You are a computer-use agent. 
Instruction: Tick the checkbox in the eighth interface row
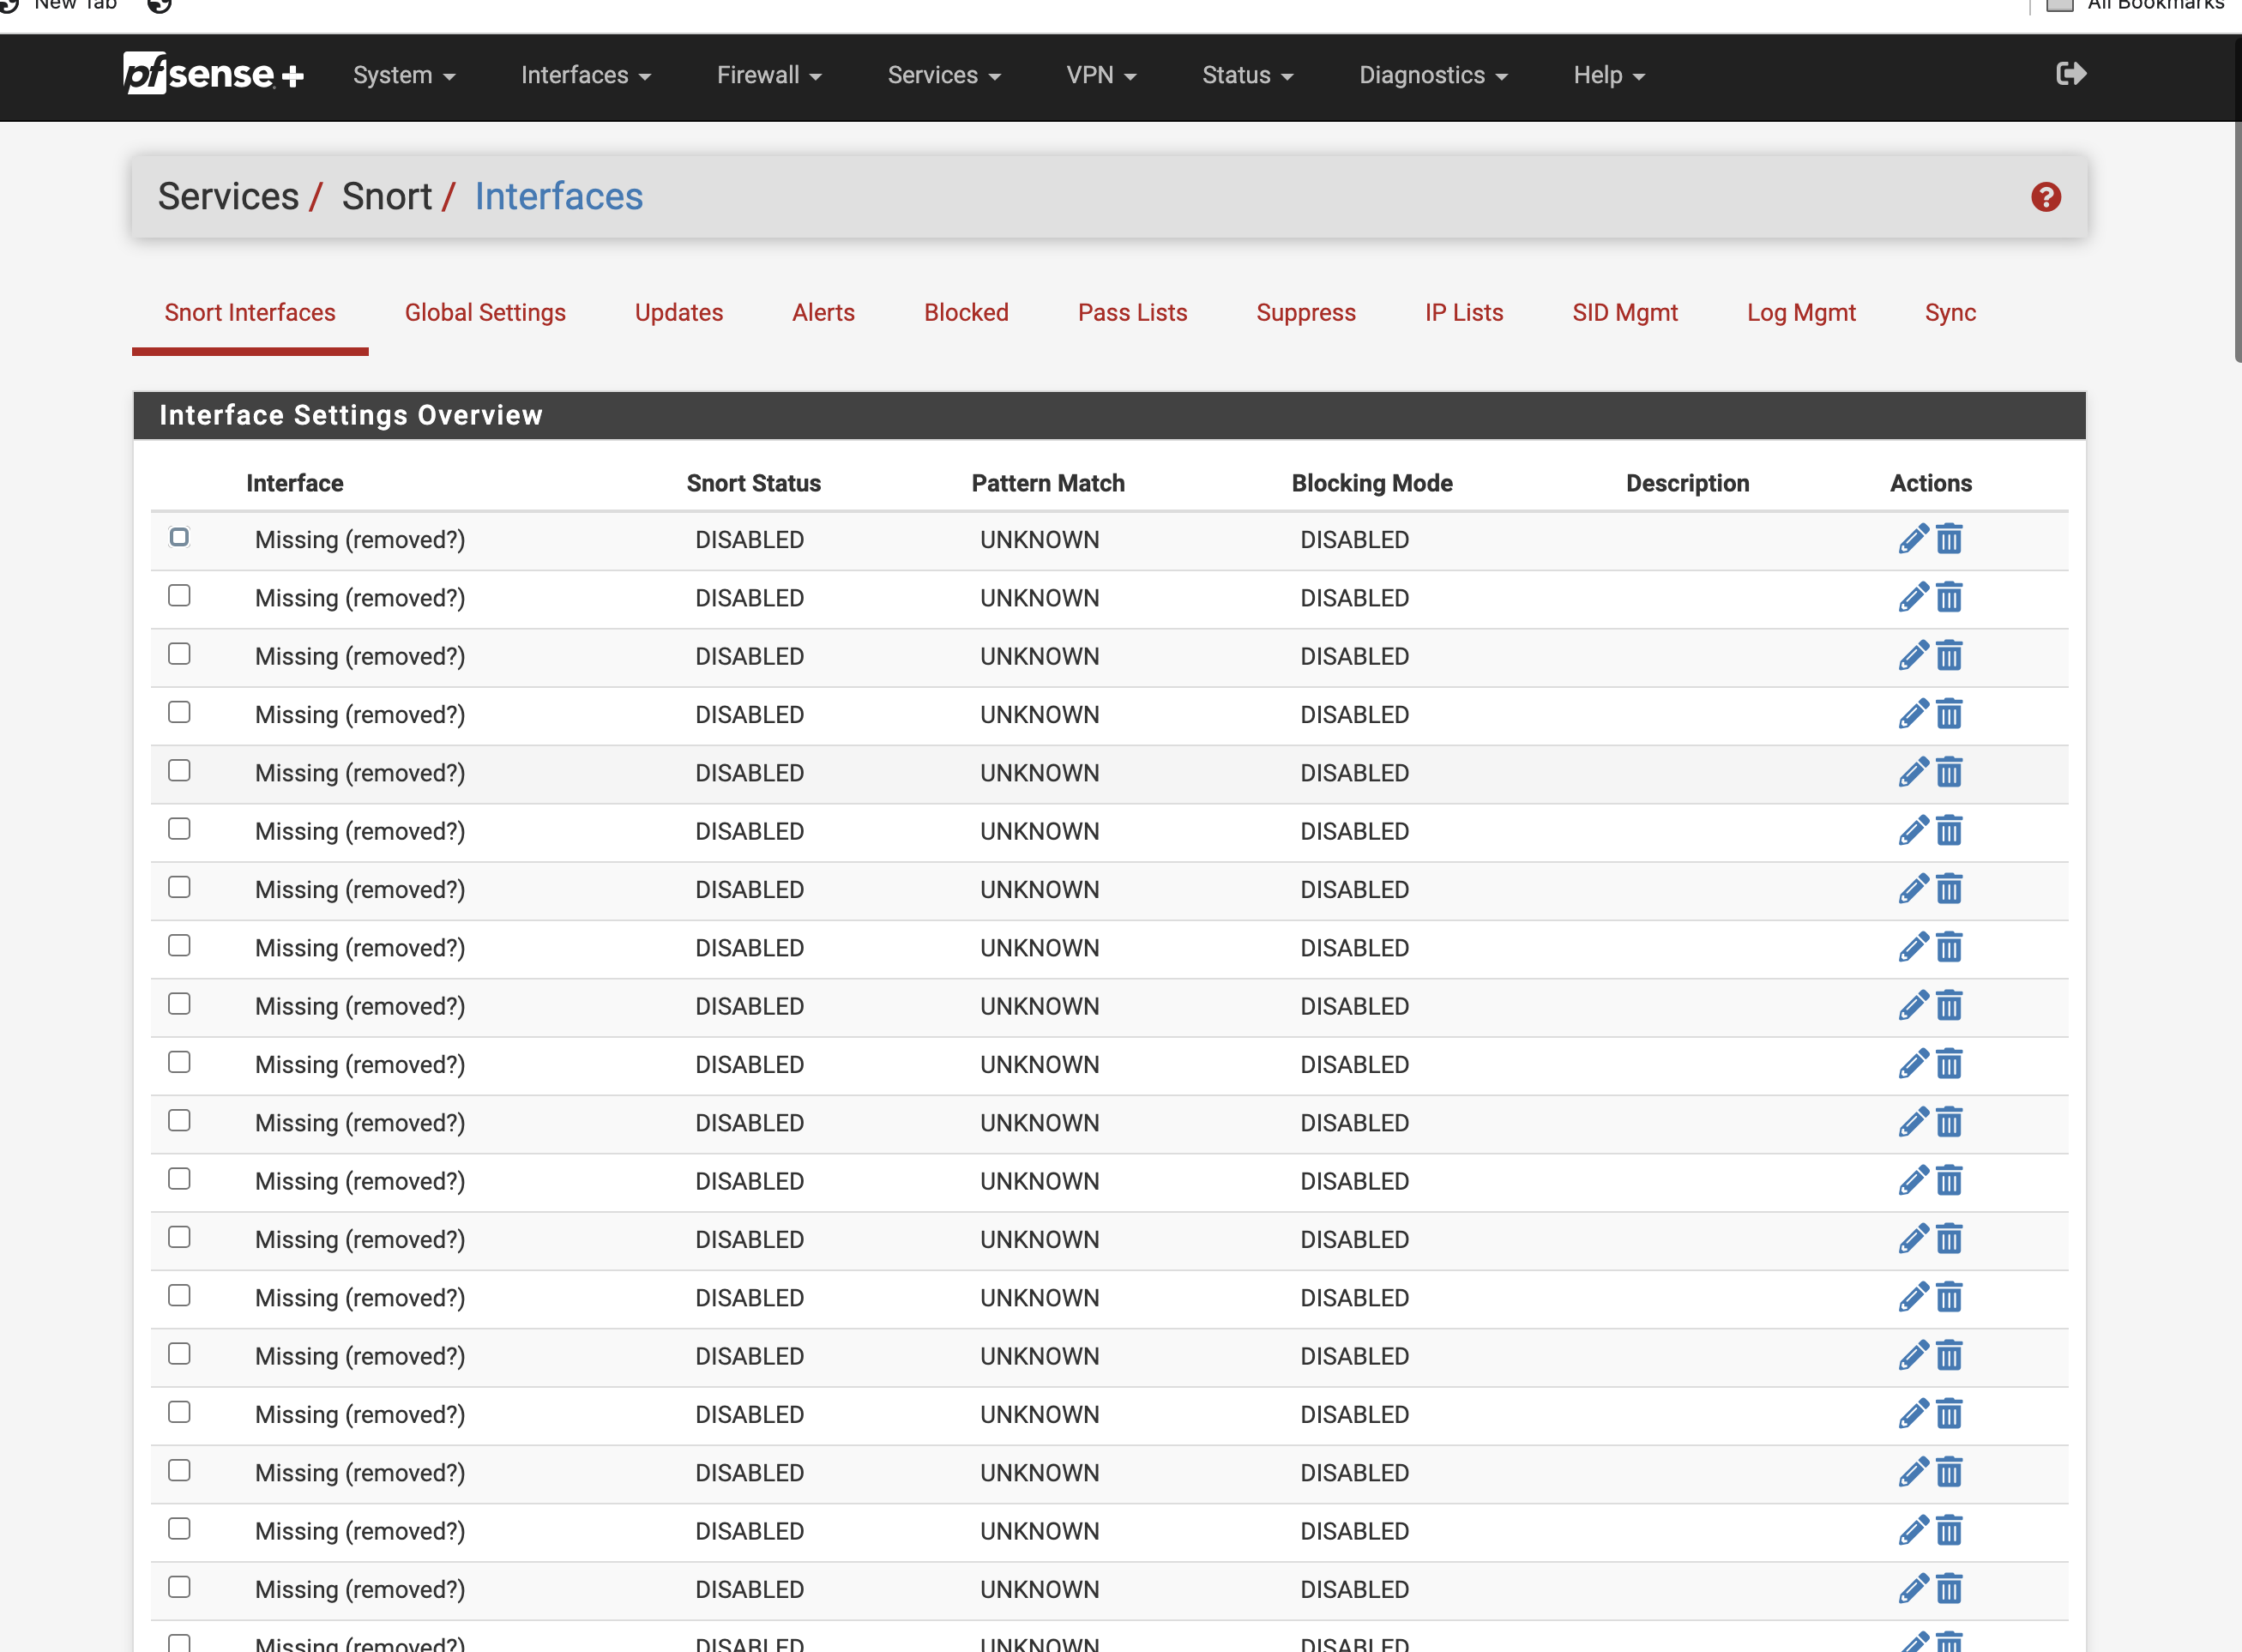[x=179, y=945]
